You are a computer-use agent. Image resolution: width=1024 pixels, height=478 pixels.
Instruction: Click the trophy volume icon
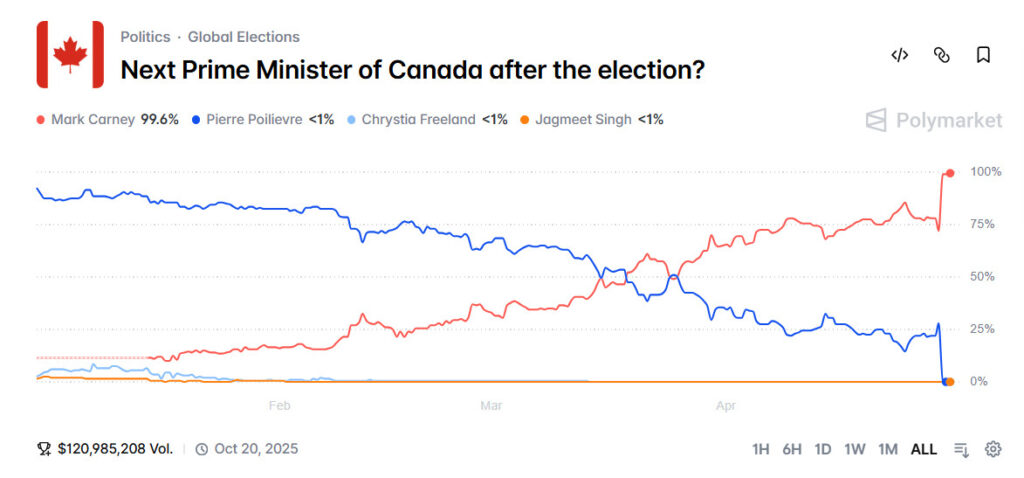pyautogui.click(x=43, y=449)
